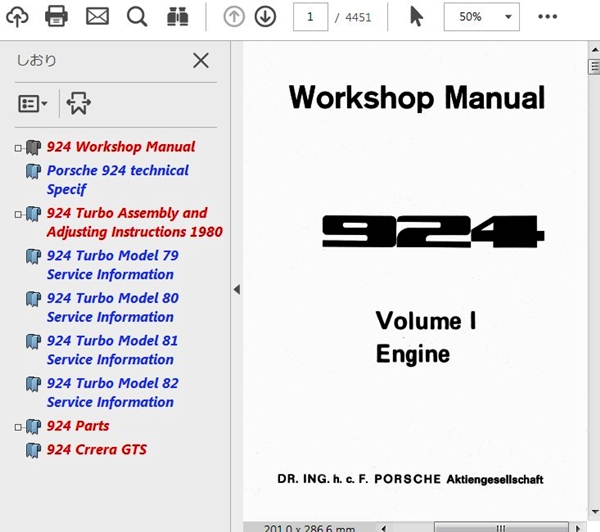600x532 pixels.
Task: Open Porsche 924 technical Specif bookmark
Action: click(117, 180)
